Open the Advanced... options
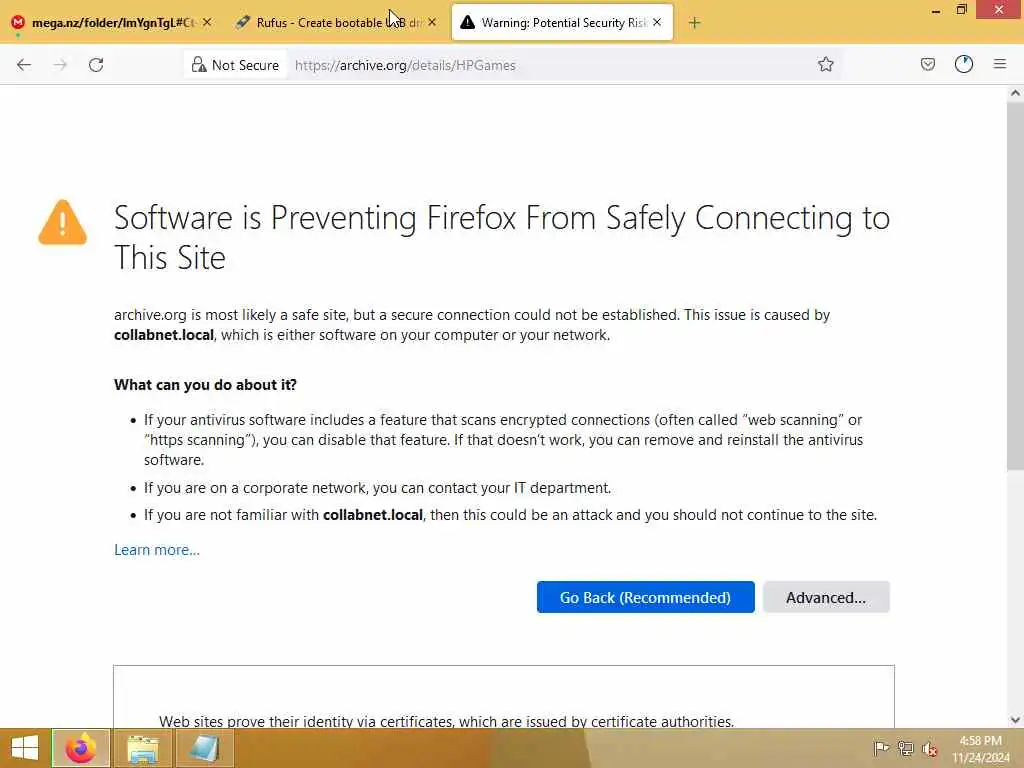 click(x=825, y=597)
